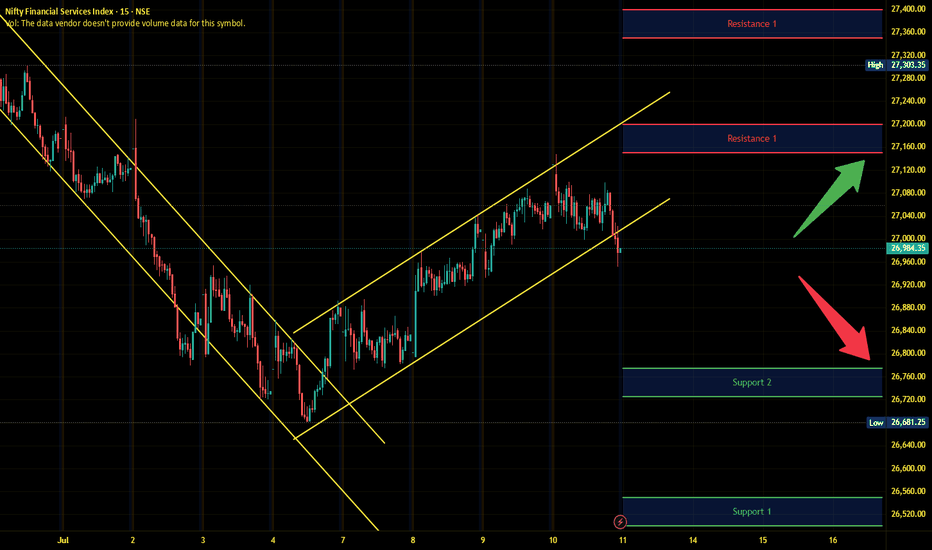Click the 26,720.00 price axis label
The height and width of the screenshot is (550, 932).
(908, 399)
